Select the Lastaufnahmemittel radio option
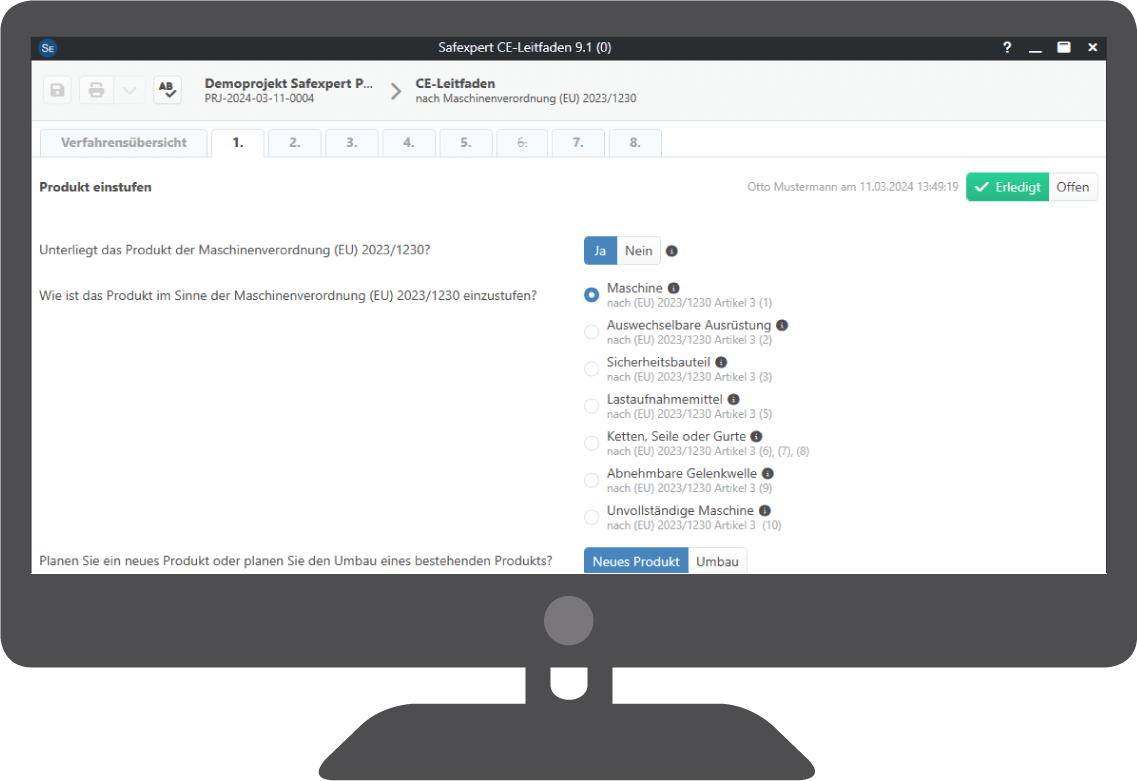 (591, 406)
